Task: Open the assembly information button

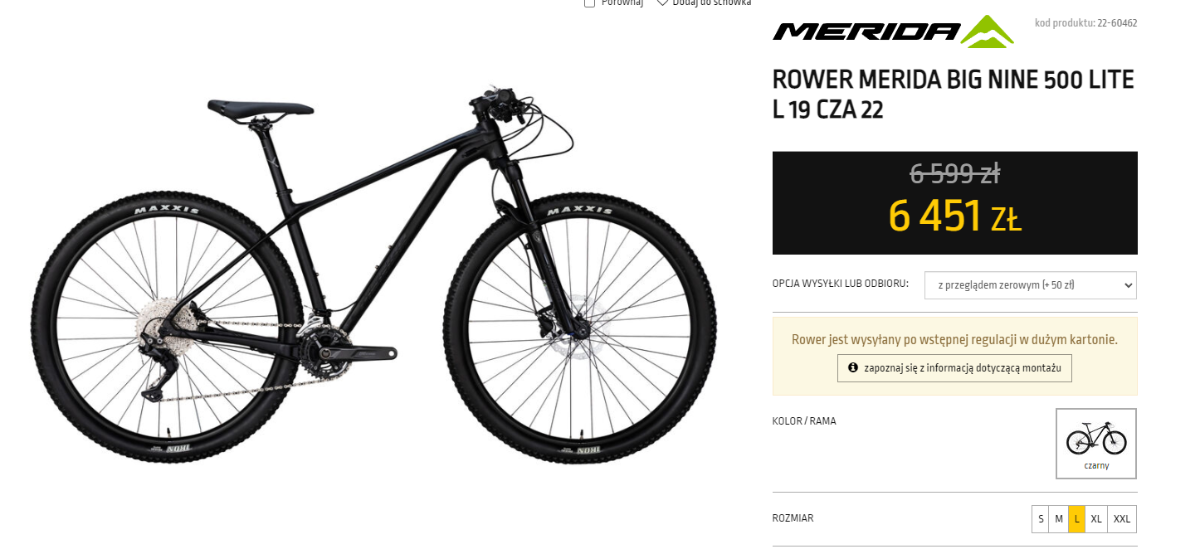Action: coord(955,368)
